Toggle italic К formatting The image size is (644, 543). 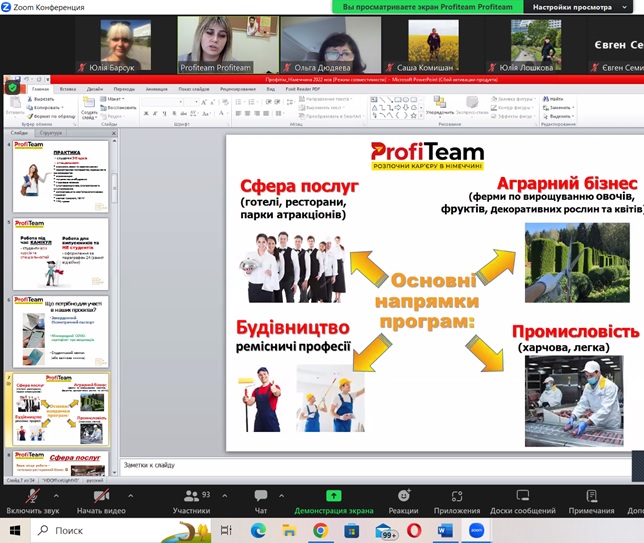[155, 113]
